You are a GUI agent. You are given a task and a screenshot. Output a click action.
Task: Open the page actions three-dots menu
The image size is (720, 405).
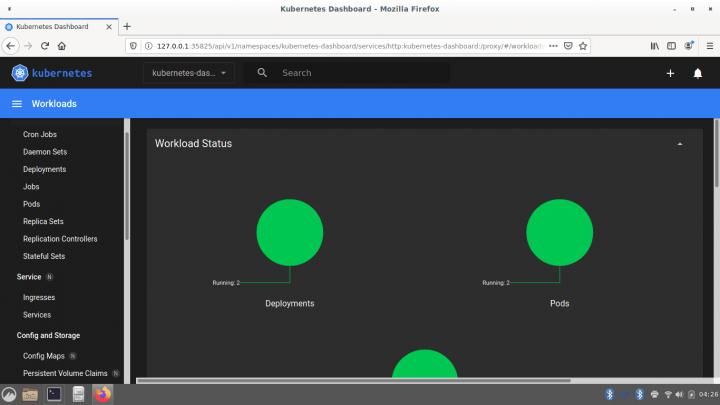(553, 46)
